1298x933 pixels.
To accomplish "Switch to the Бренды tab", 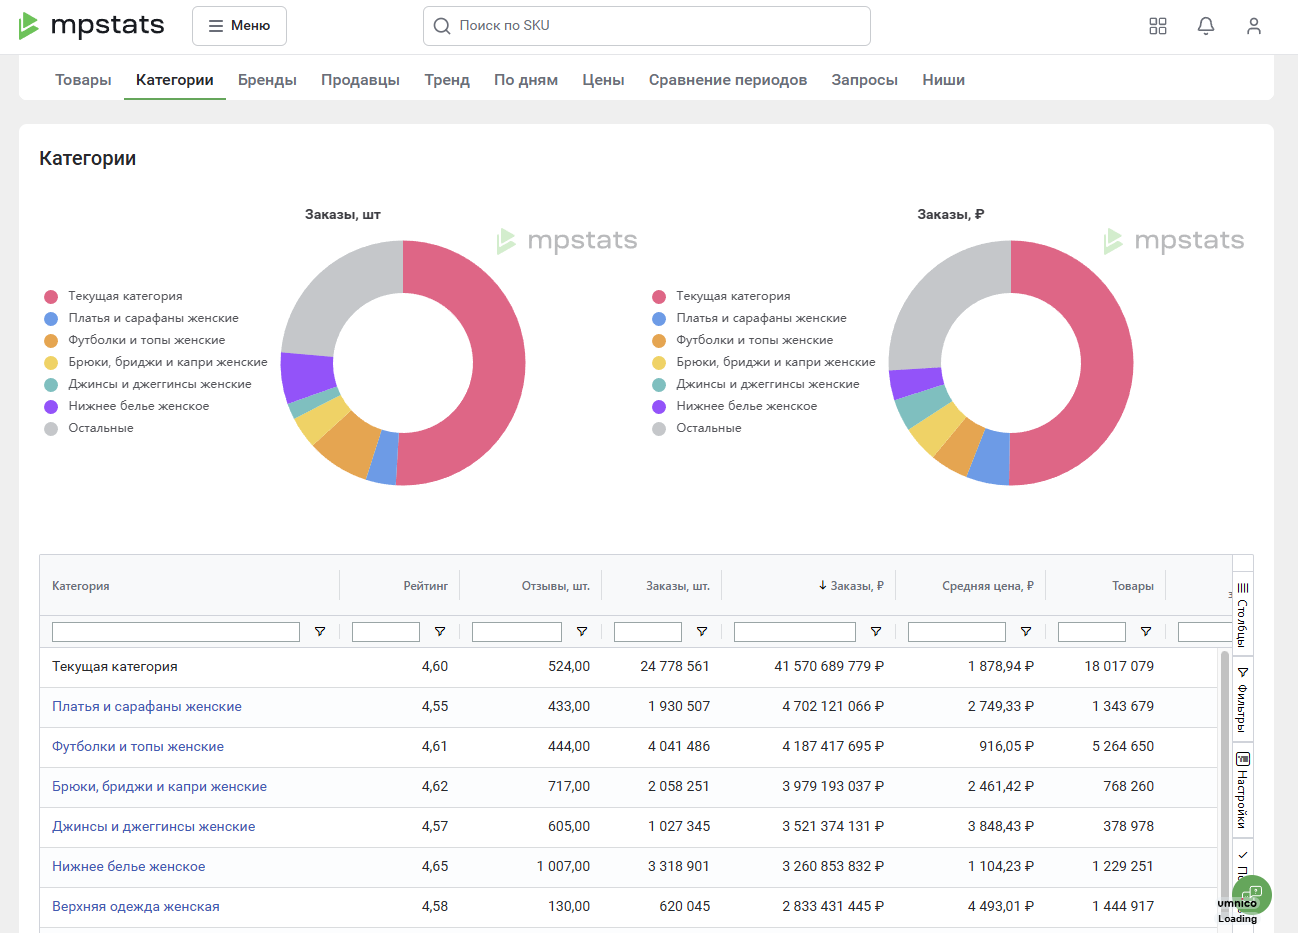I will (267, 80).
